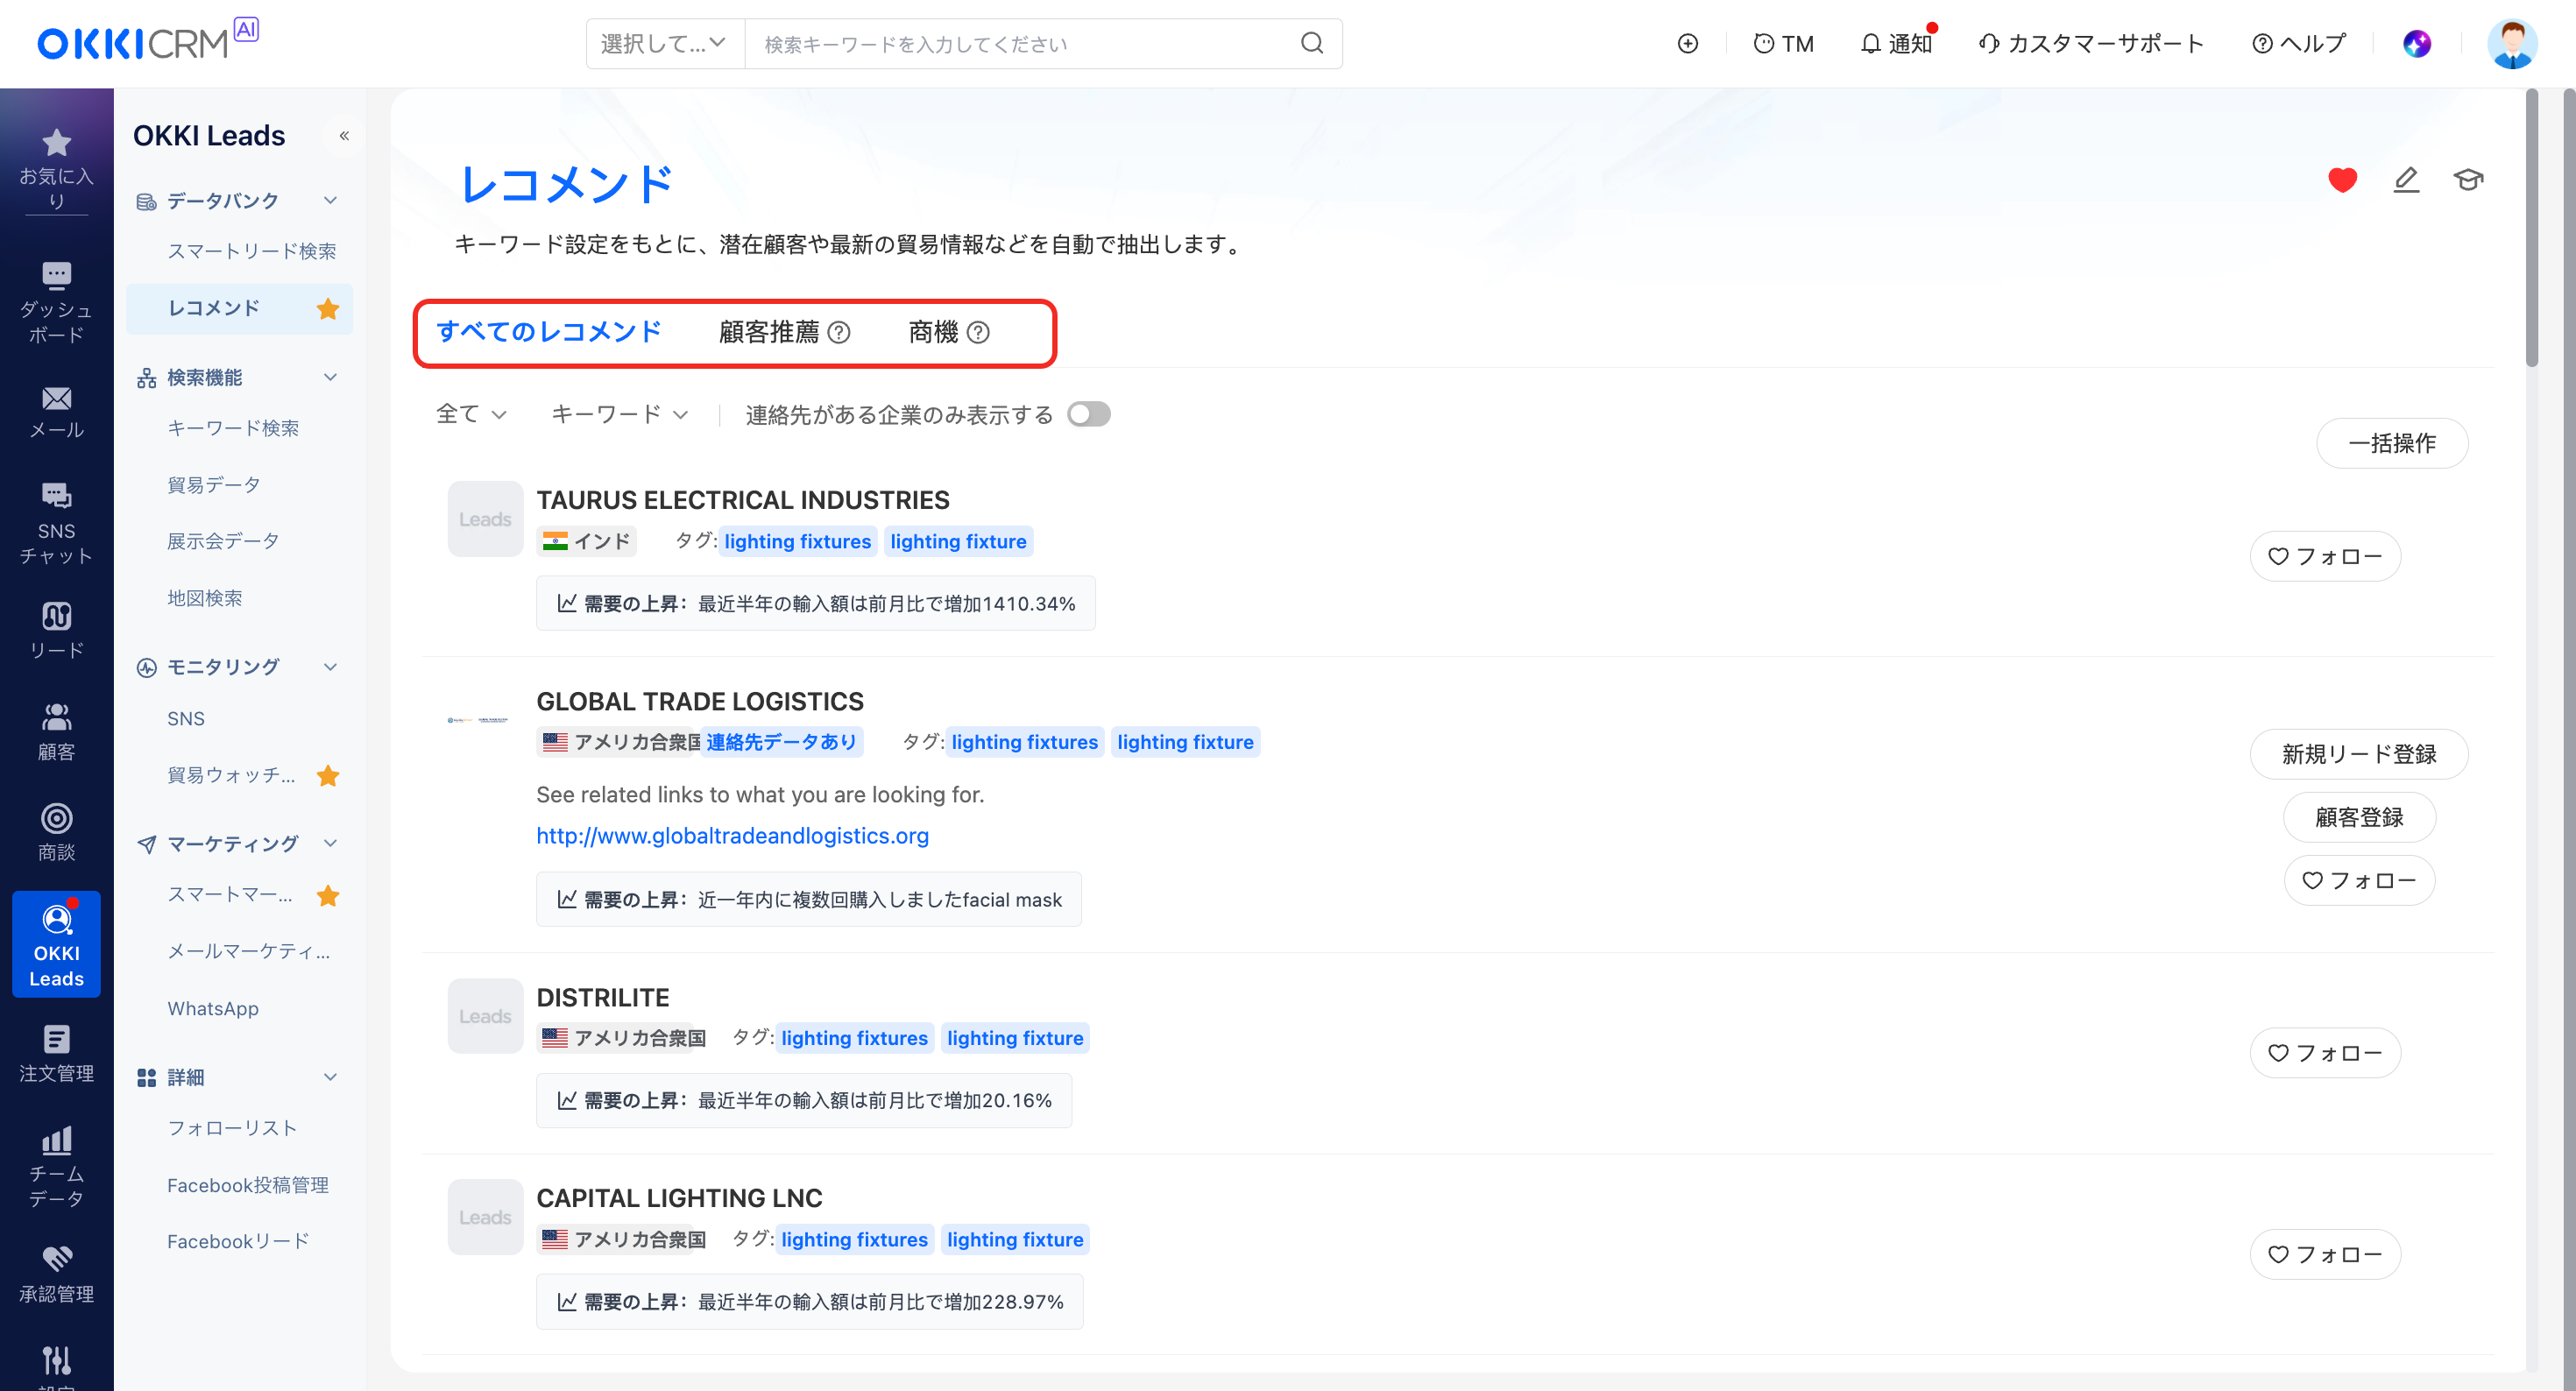Click the graduation cap tutorial icon
Screen dimensions: 2576x1391
[x=2468, y=180]
